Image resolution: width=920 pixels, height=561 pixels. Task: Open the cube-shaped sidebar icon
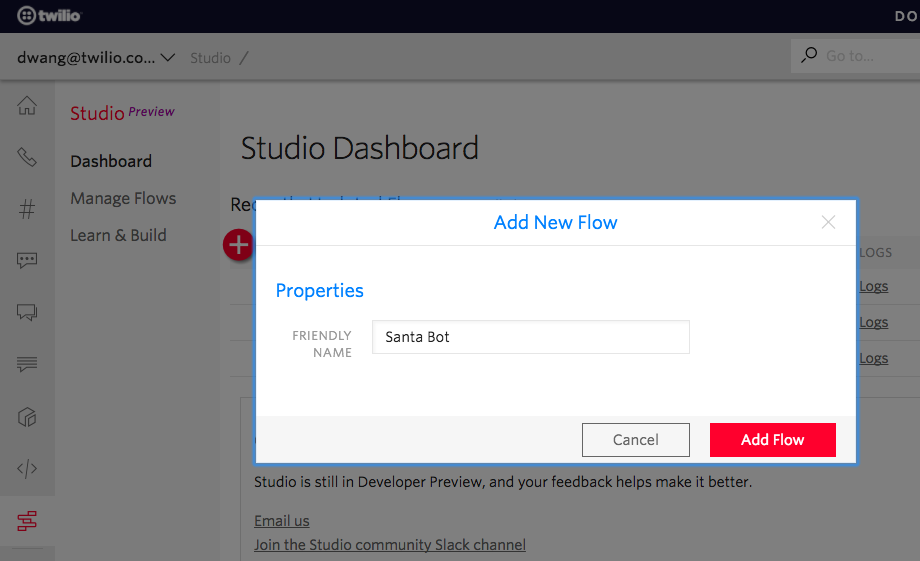(27, 417)
